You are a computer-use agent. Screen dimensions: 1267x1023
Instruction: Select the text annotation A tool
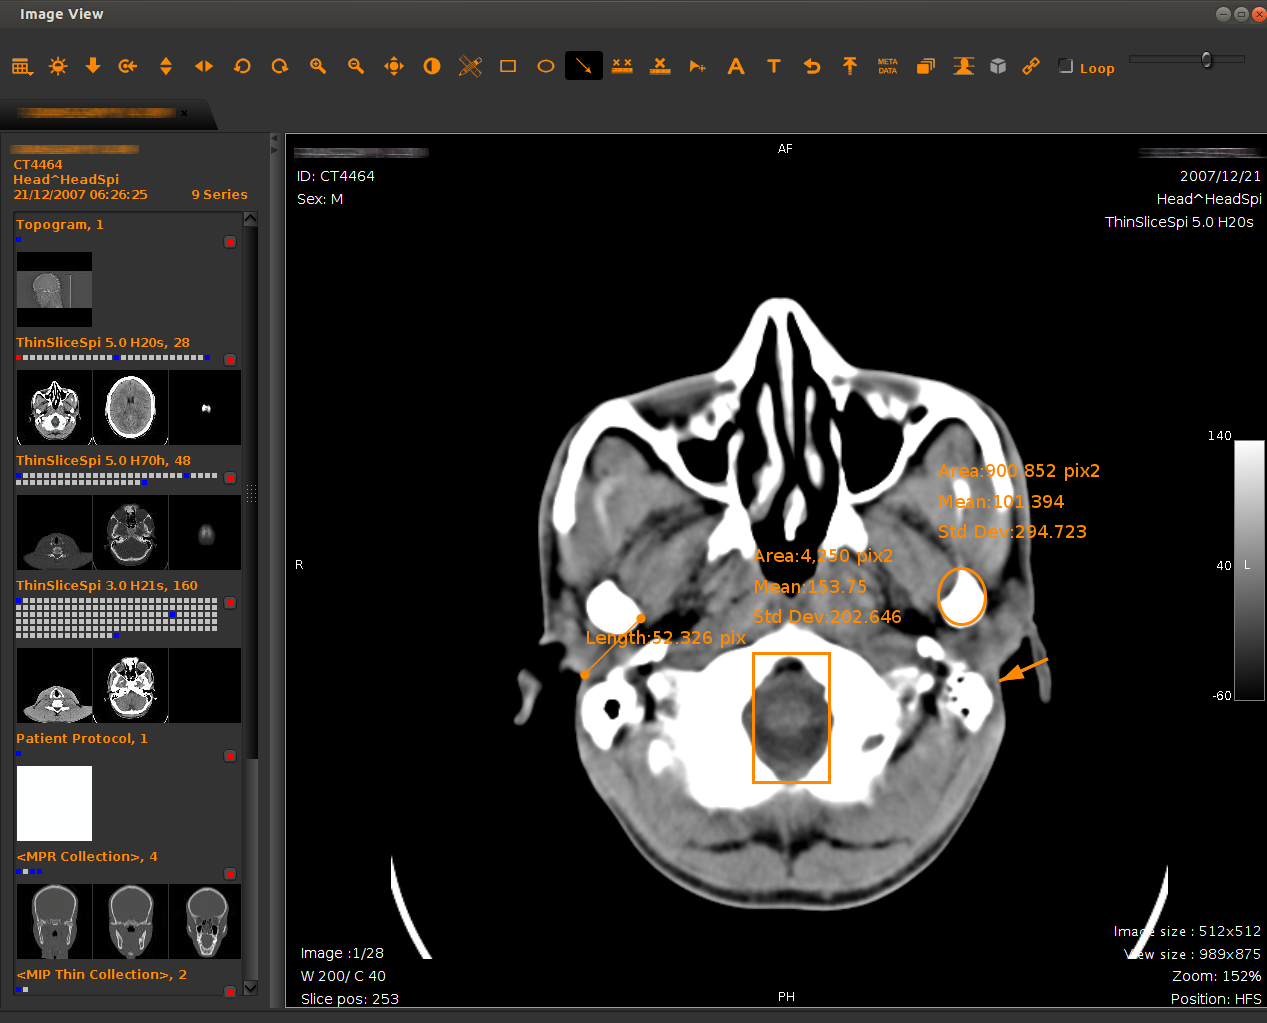pyautogui.click(x=736, y=67)
